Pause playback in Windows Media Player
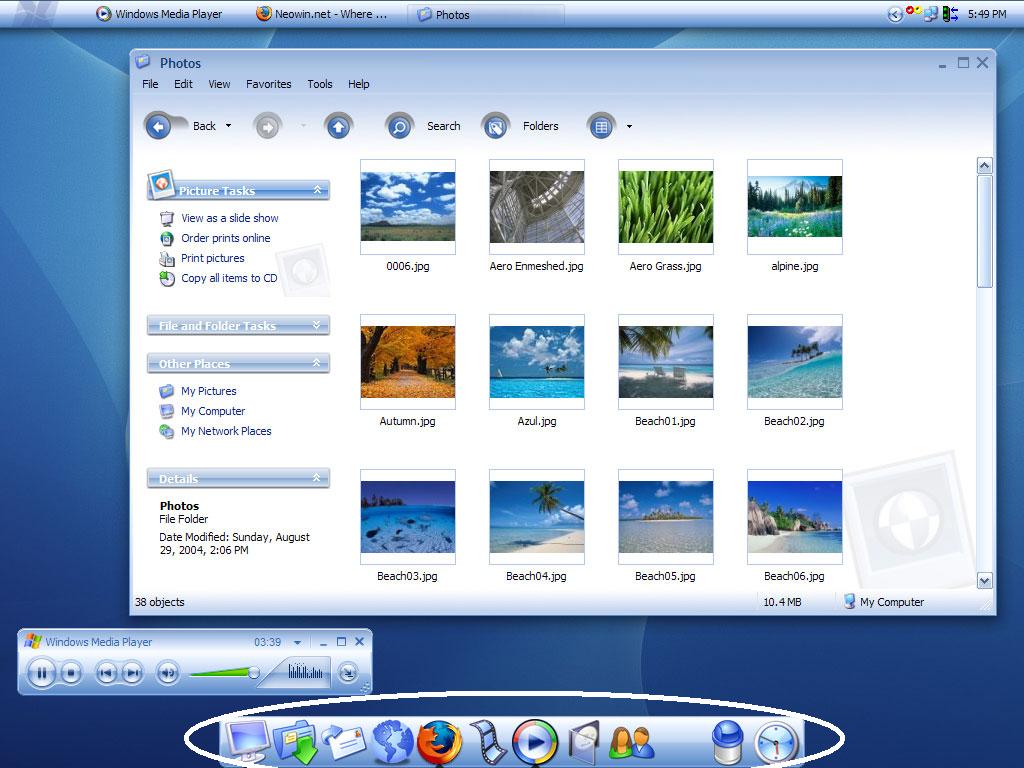 tap(42, 673)
